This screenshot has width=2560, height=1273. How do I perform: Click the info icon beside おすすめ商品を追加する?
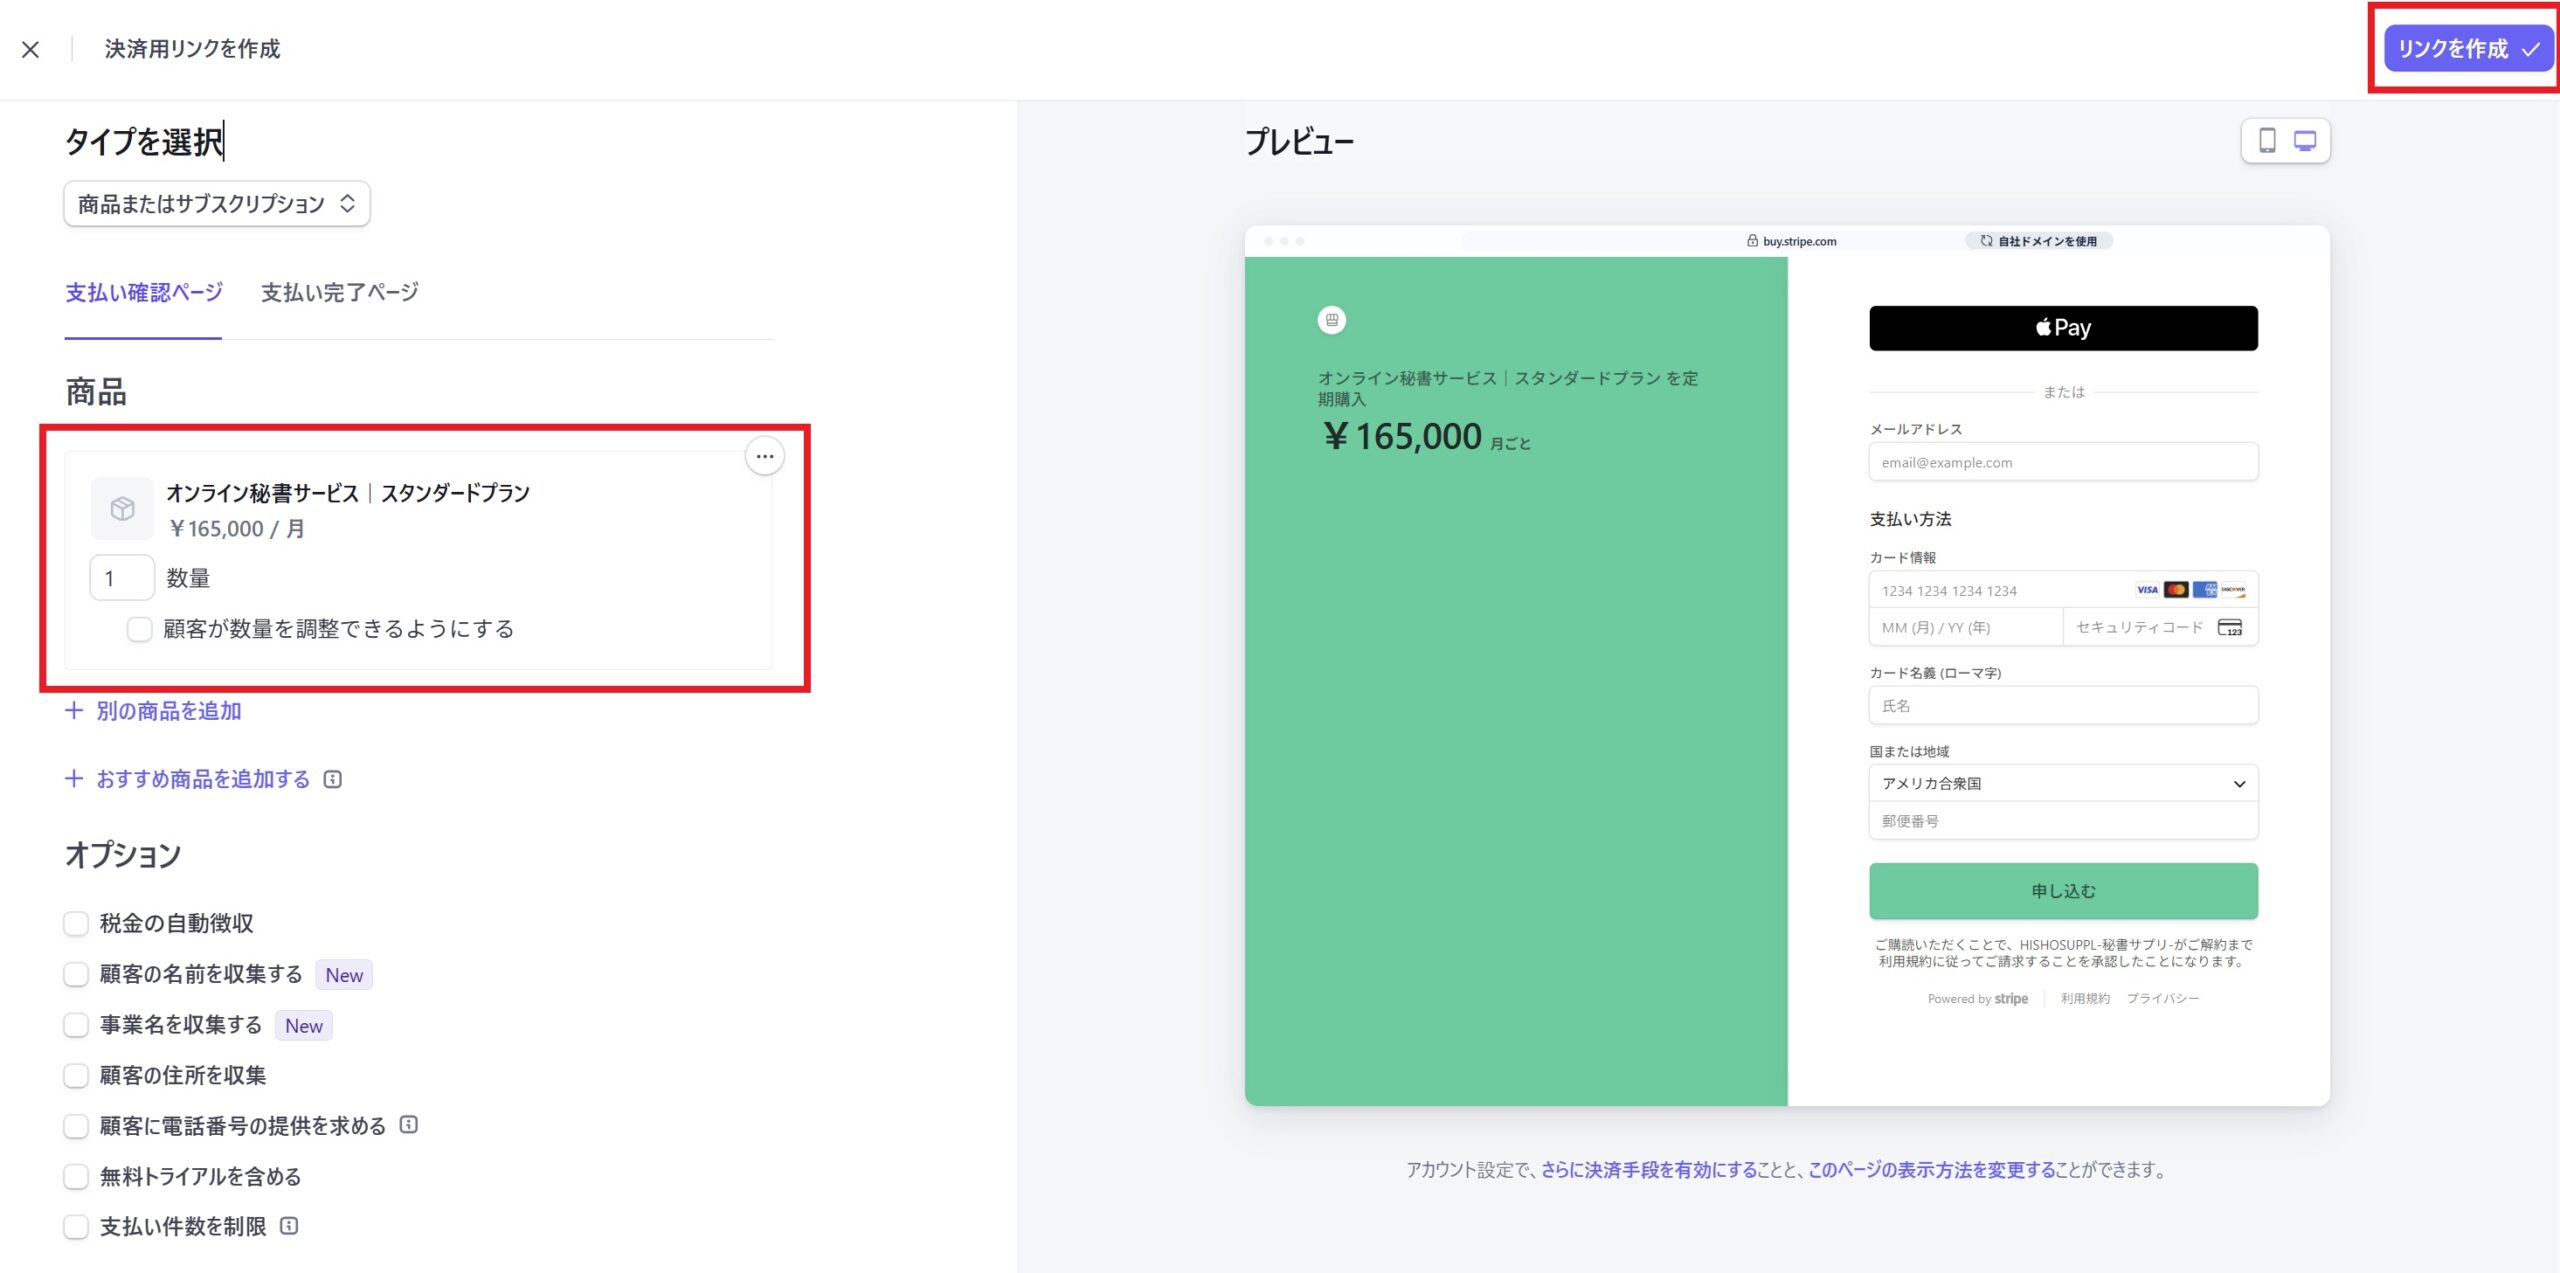[333, 779]
